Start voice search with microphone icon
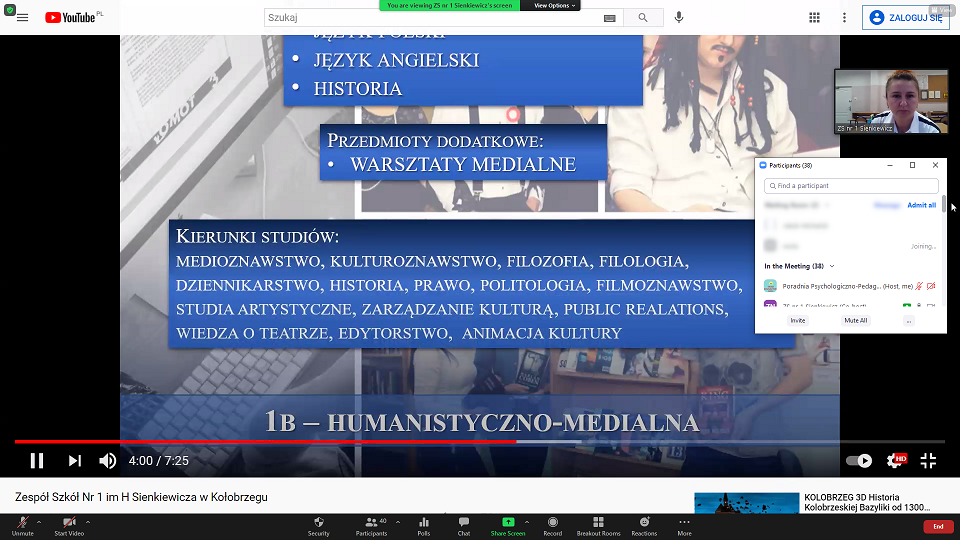 point(678,18)
